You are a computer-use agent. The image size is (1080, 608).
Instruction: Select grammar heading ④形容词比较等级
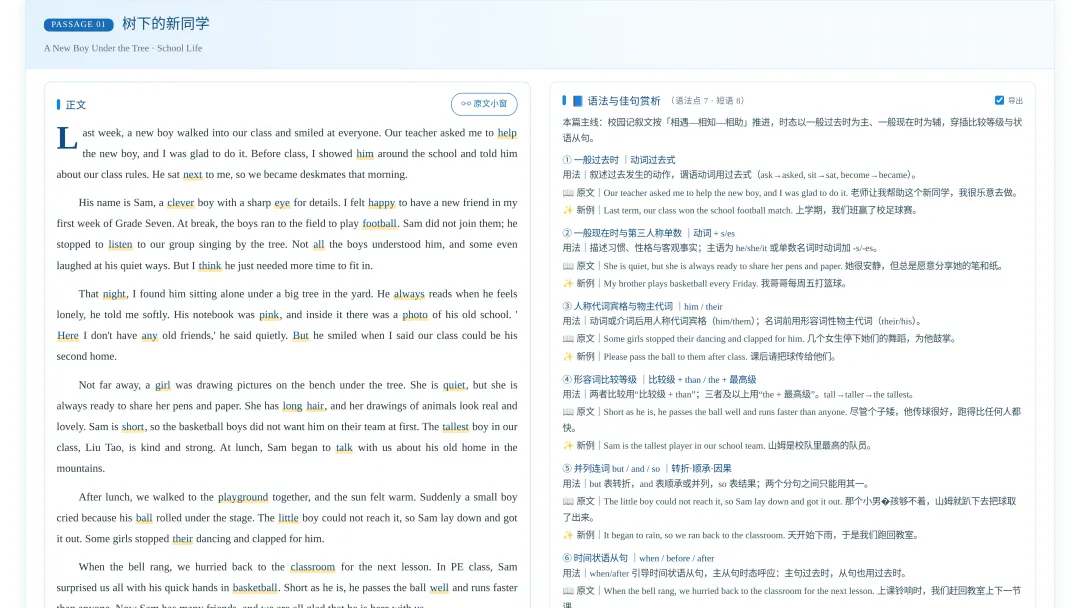[658, 379]
